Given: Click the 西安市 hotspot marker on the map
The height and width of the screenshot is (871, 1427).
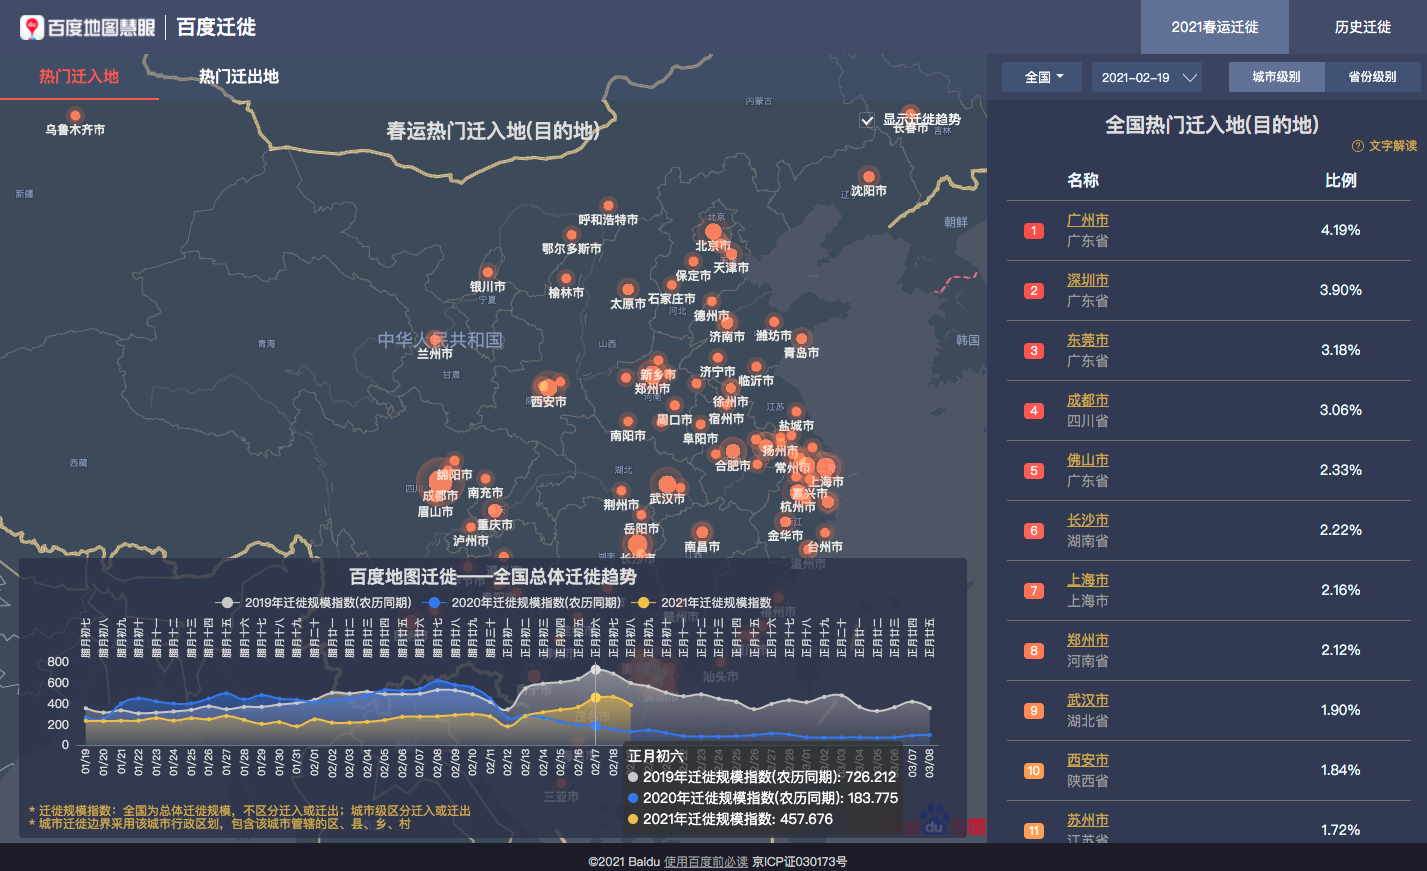Looking at the screenshot, I should coord(547,387).
